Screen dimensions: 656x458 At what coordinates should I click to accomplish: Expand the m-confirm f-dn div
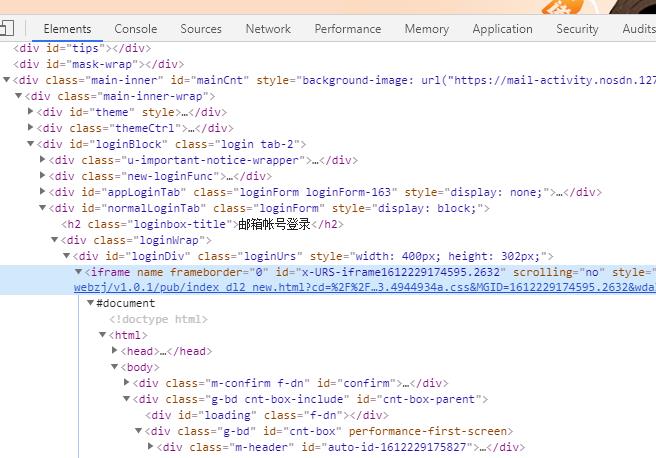point(127,383)
